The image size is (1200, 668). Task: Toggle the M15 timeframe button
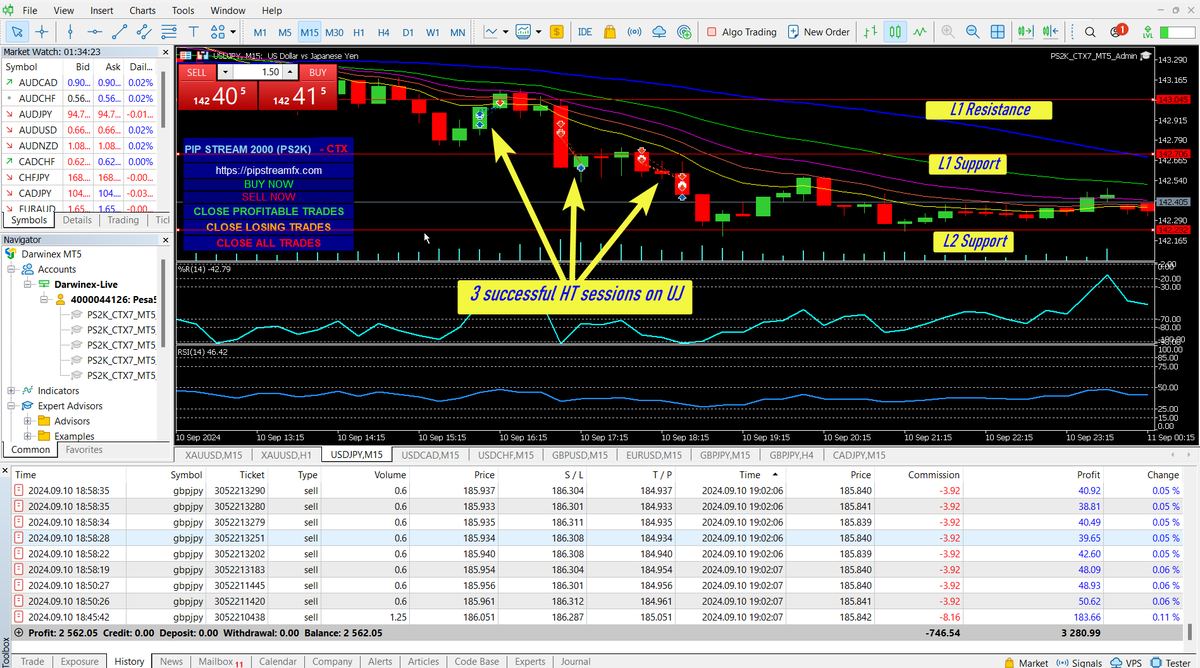[309, 32]
